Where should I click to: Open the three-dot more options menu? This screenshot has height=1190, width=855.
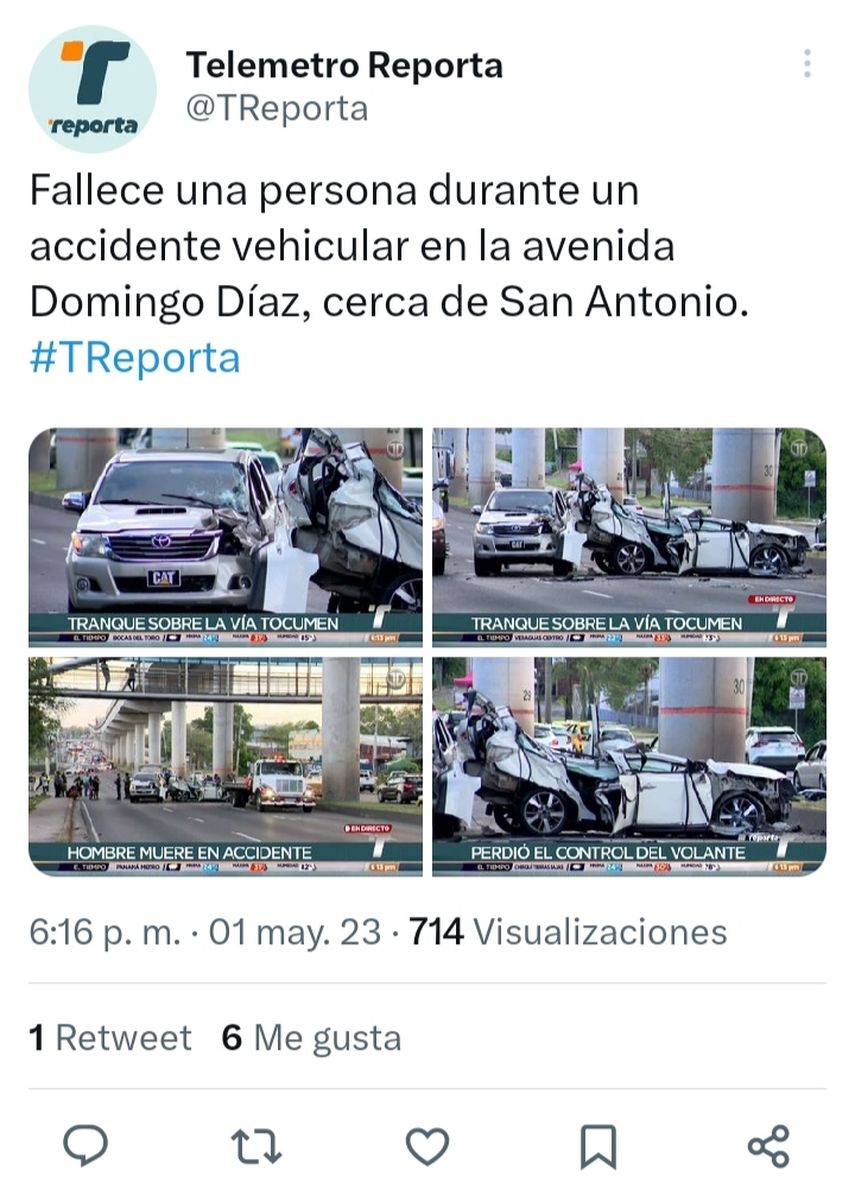(x=807, y=64)
